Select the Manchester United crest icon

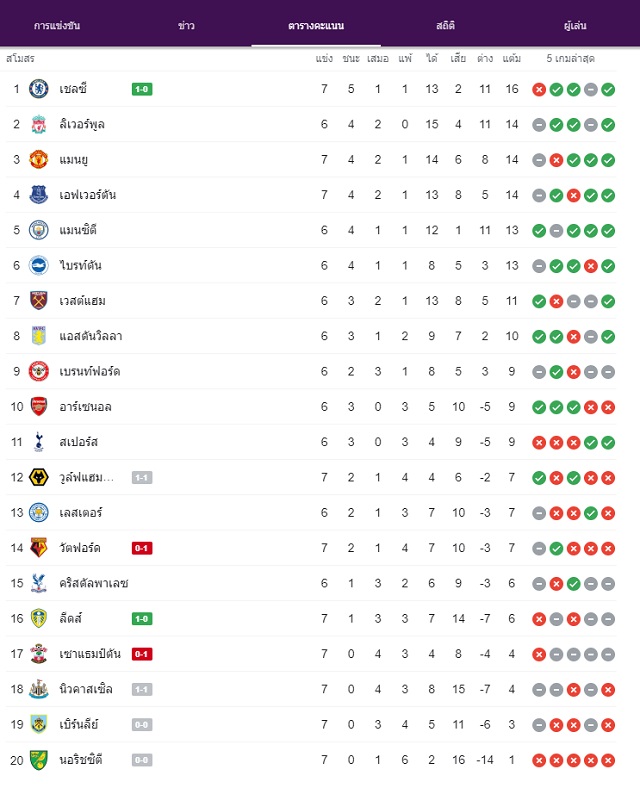39,159
